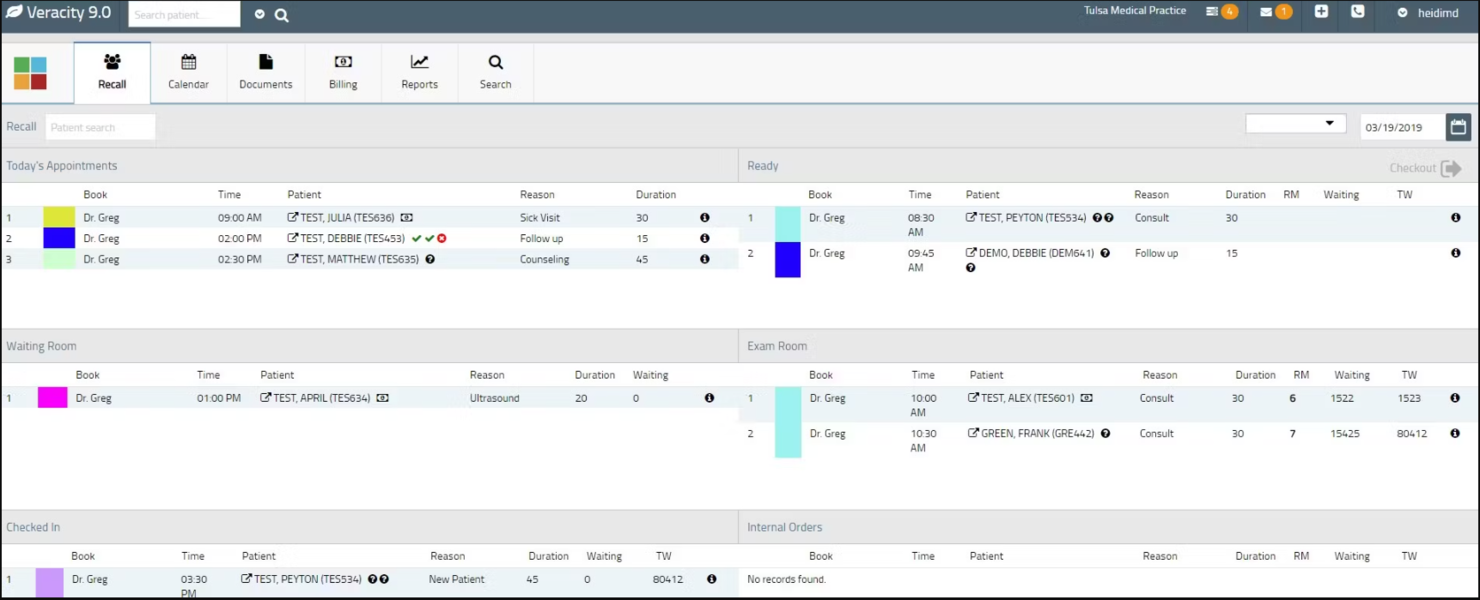Open the calendar picker beside the date field

coord(1458,126)
